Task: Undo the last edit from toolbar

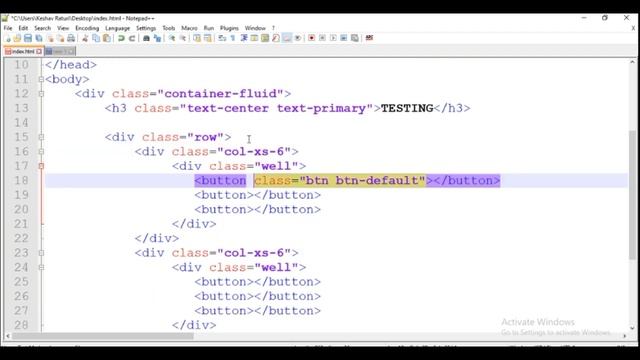Action: pos(121,38)
